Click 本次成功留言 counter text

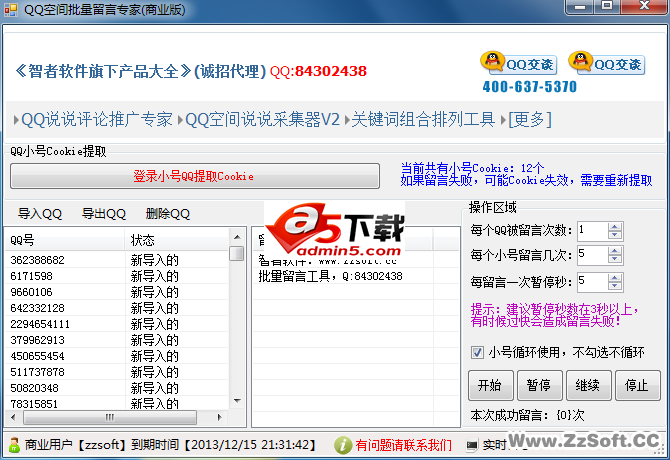tap(527, 415)
